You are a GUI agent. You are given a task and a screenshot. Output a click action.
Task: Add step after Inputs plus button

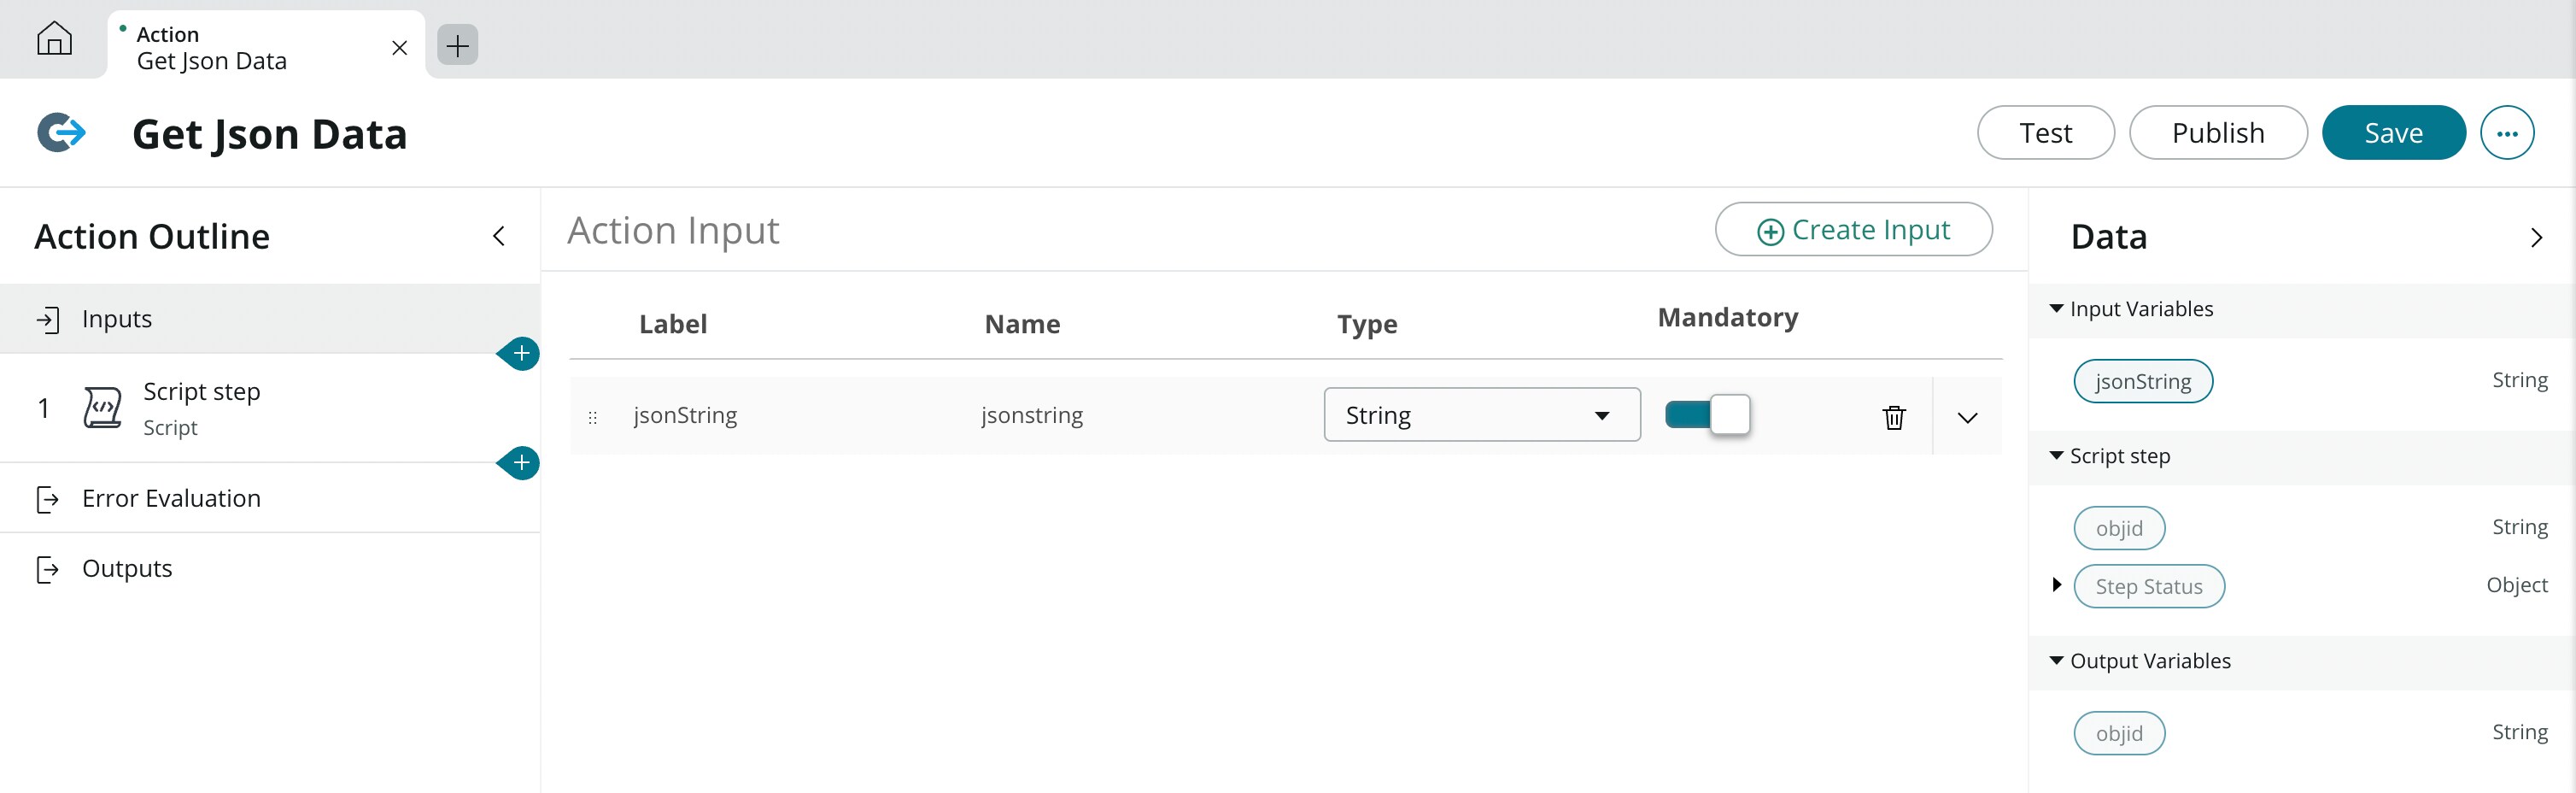(520, 353)
